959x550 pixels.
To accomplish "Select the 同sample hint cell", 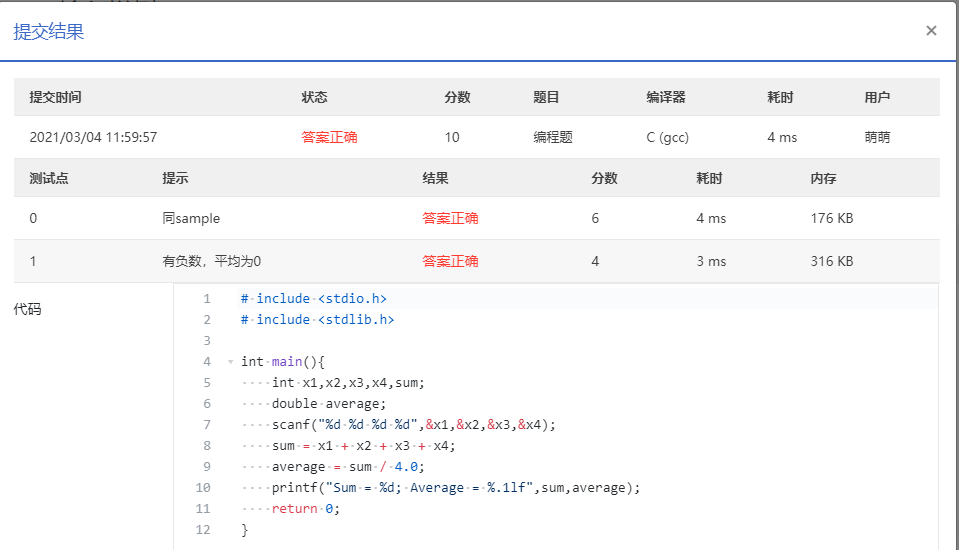I will (191, 218).
